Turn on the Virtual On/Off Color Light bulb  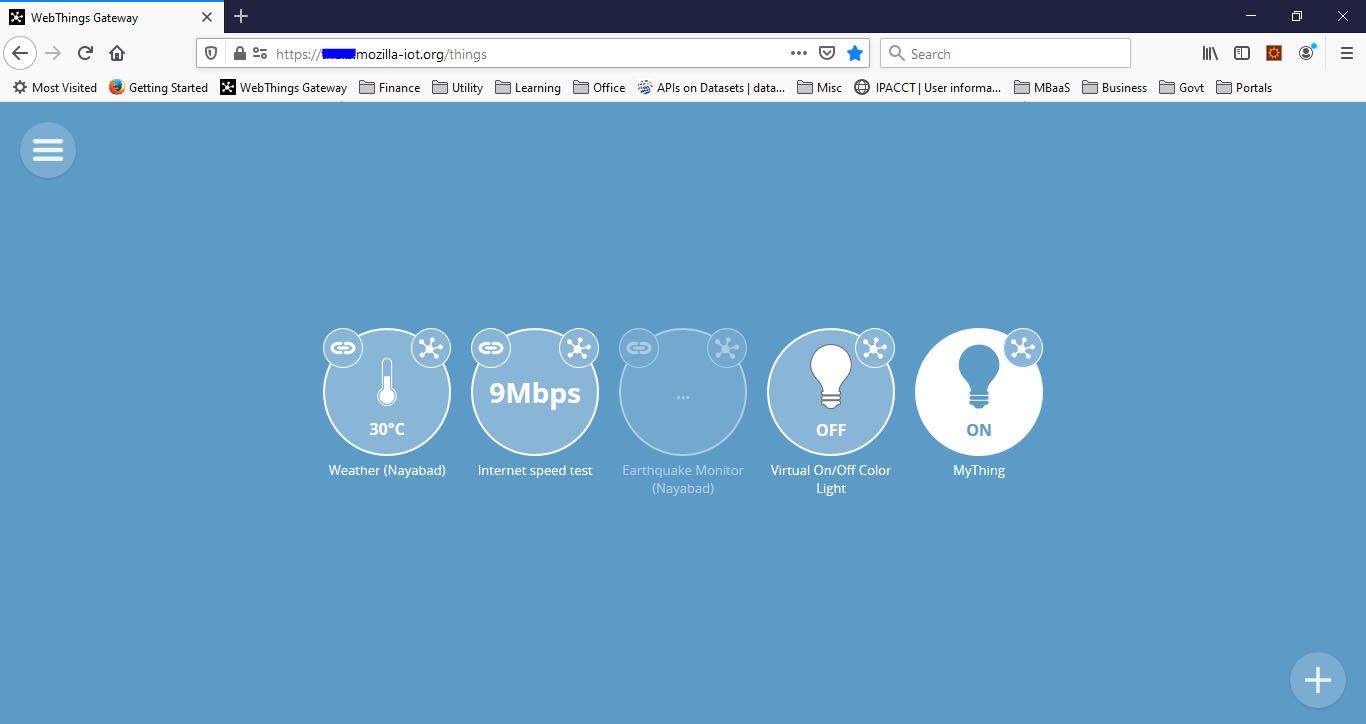[831, 391]
